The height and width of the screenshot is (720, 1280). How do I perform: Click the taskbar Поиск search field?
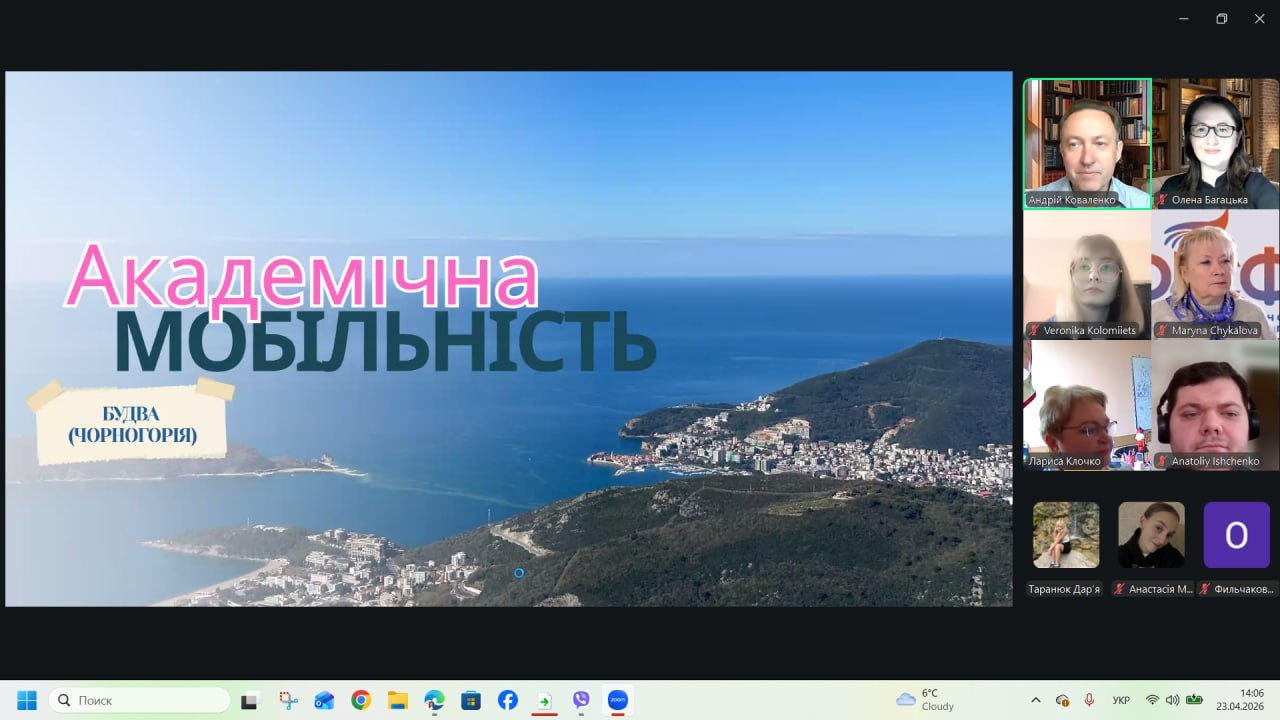tap(140, 700)
